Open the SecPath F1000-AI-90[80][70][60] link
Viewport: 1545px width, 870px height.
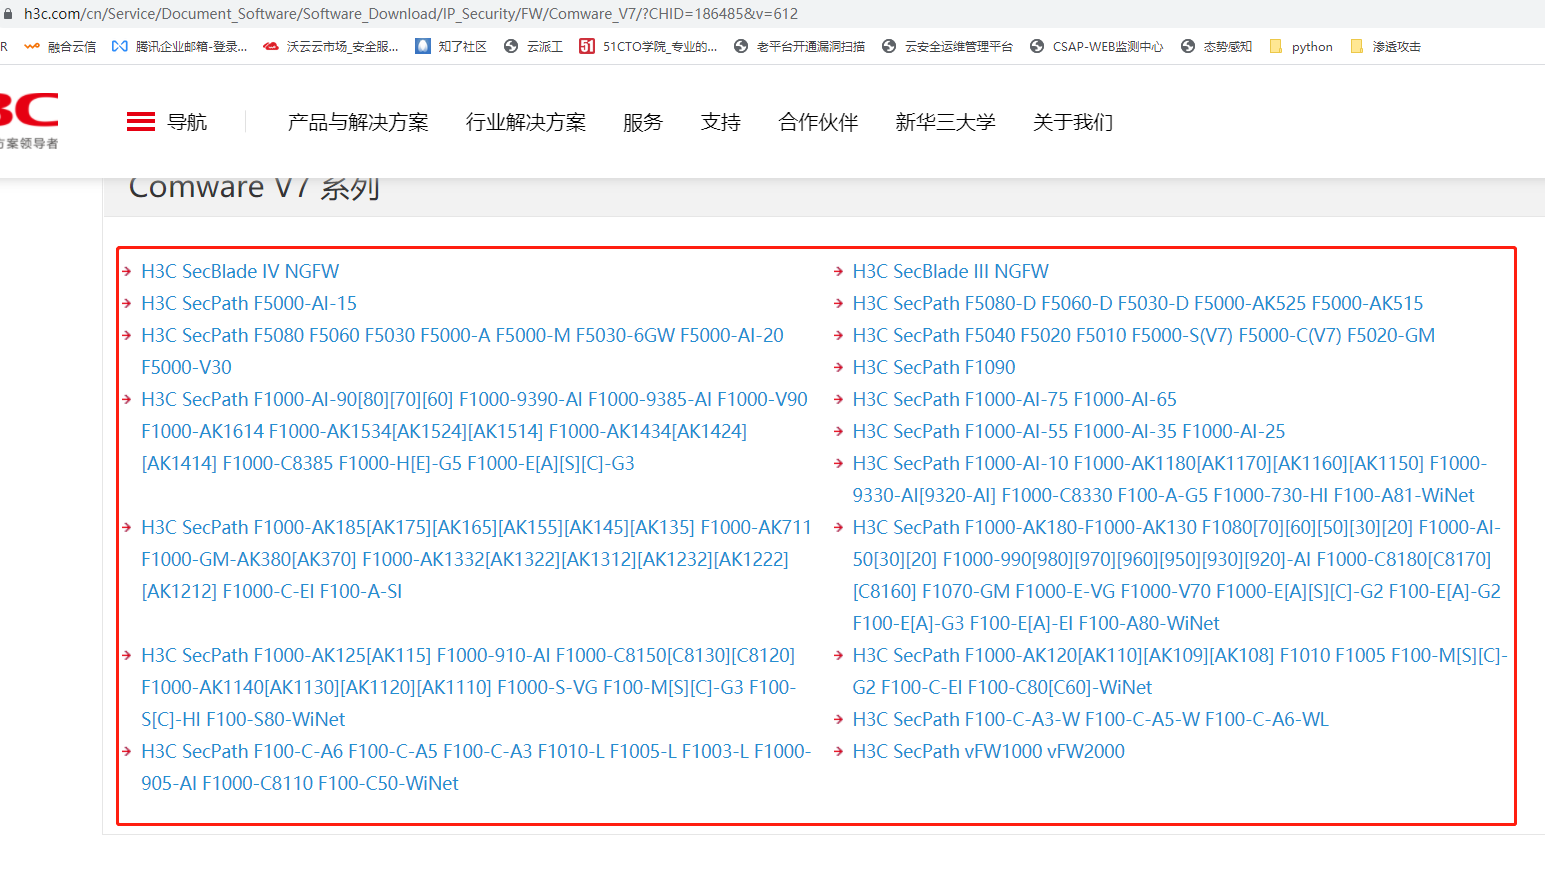(474, 431)
